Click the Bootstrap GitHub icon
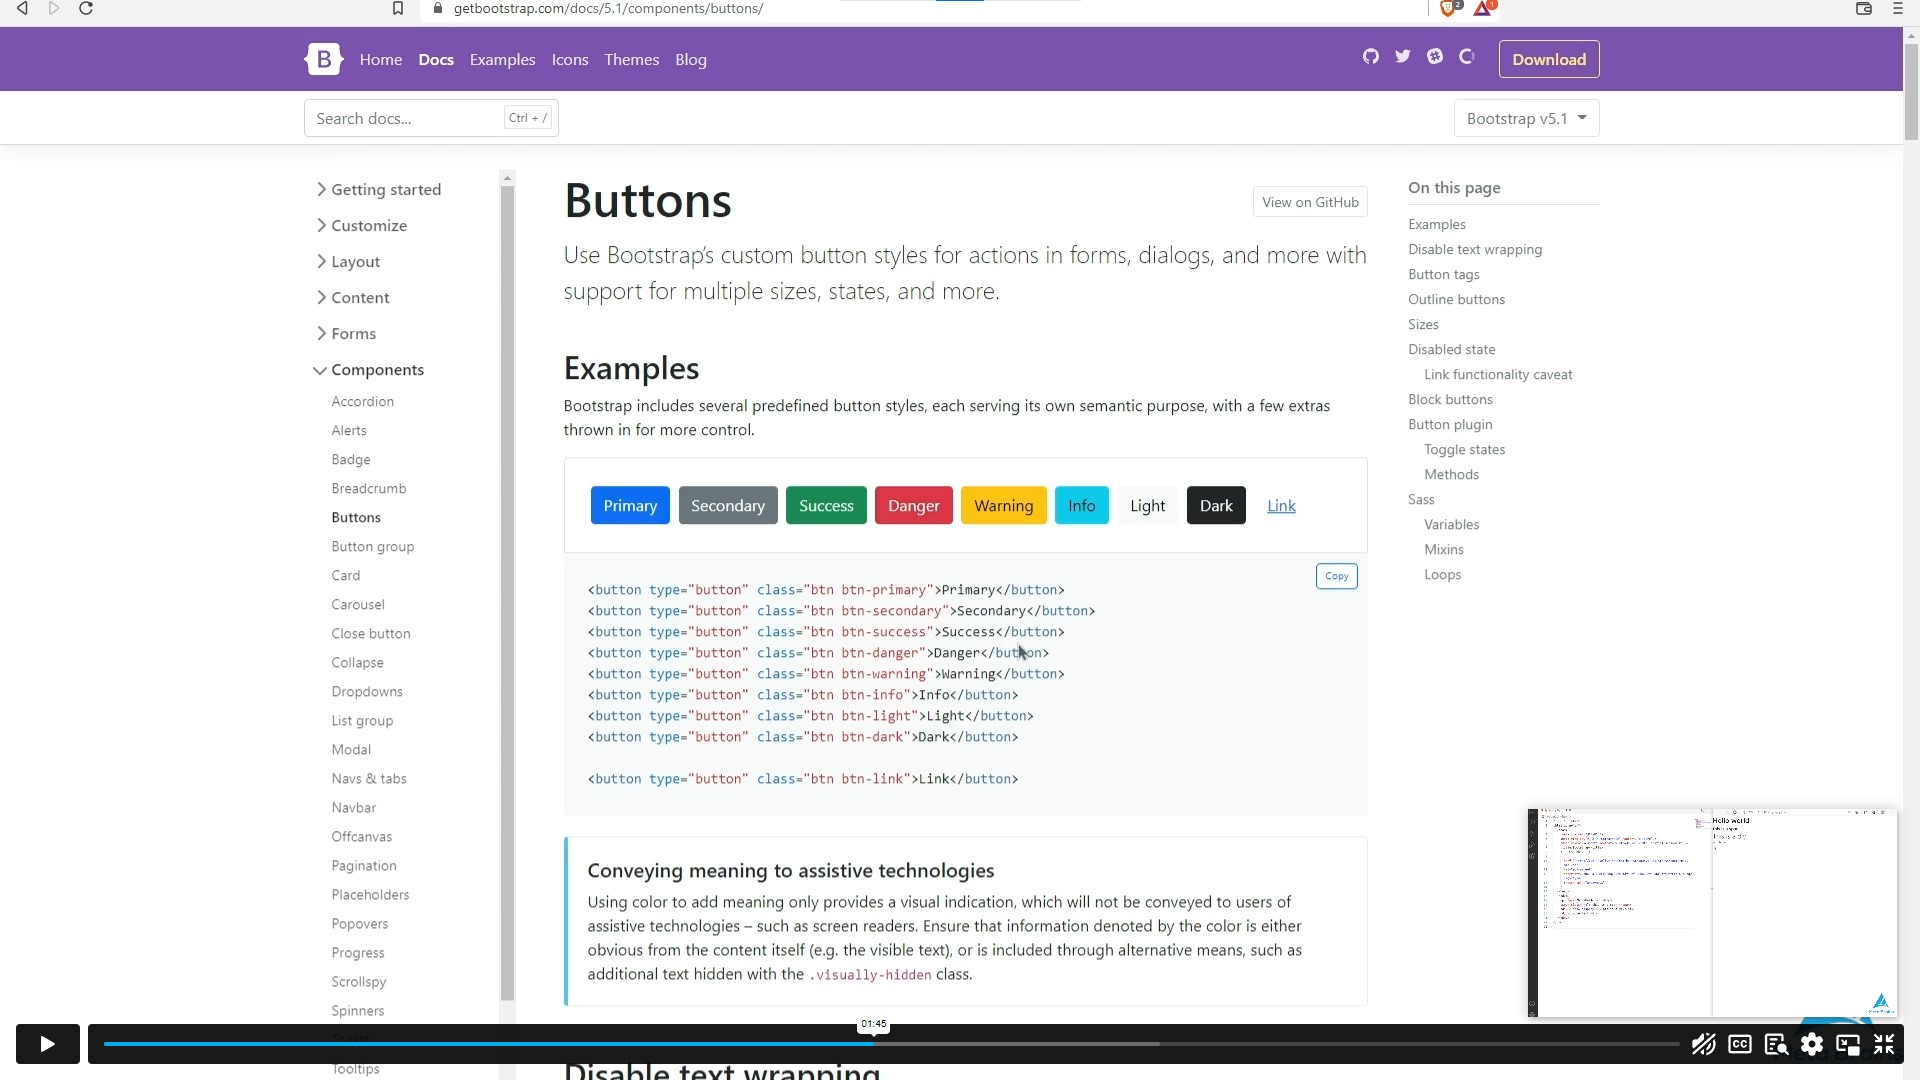 1371,57
